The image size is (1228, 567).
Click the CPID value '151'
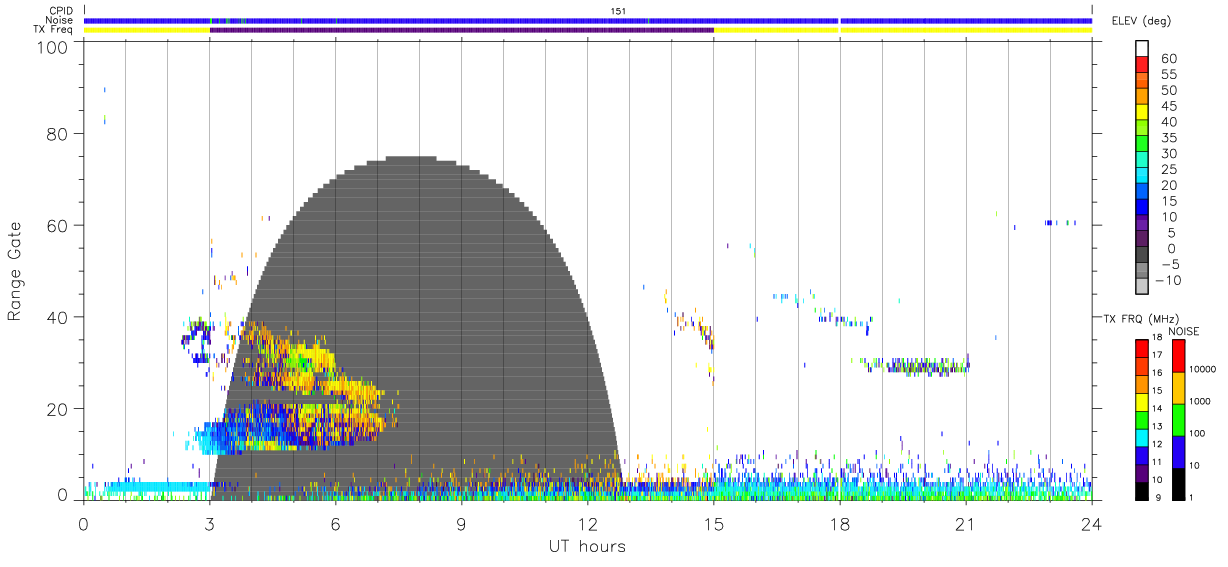618,11
